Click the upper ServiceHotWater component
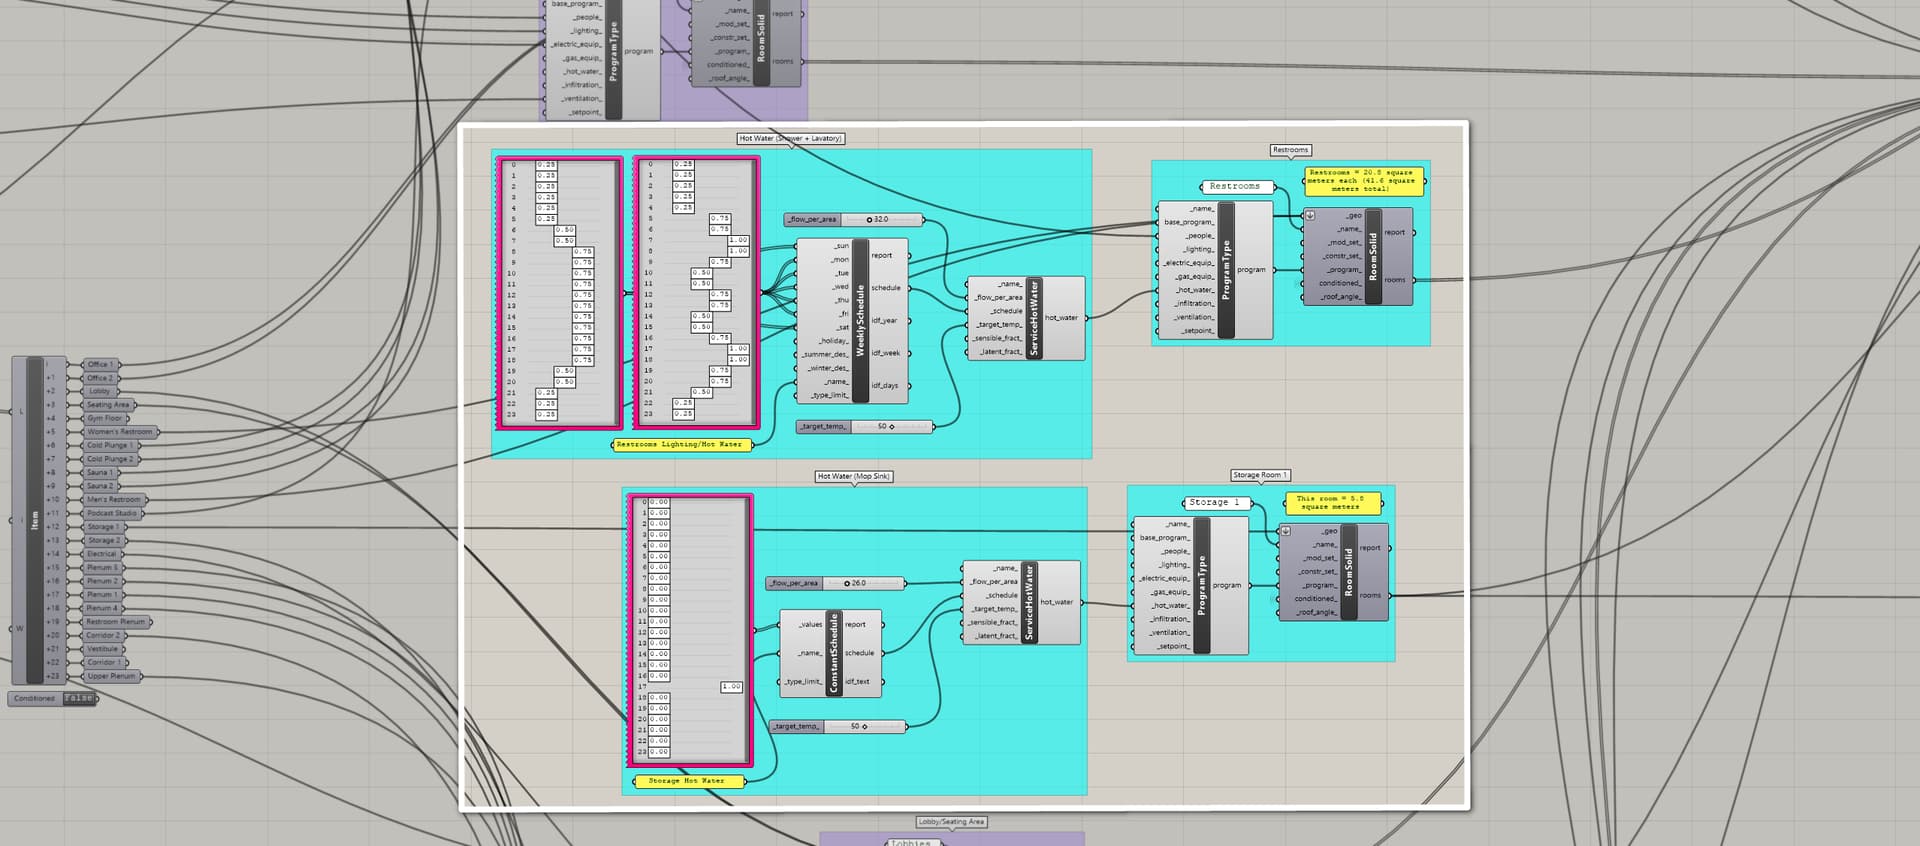Viewport: 1920px width, 846px height. pyautogui.click(x=1034, y=318)
